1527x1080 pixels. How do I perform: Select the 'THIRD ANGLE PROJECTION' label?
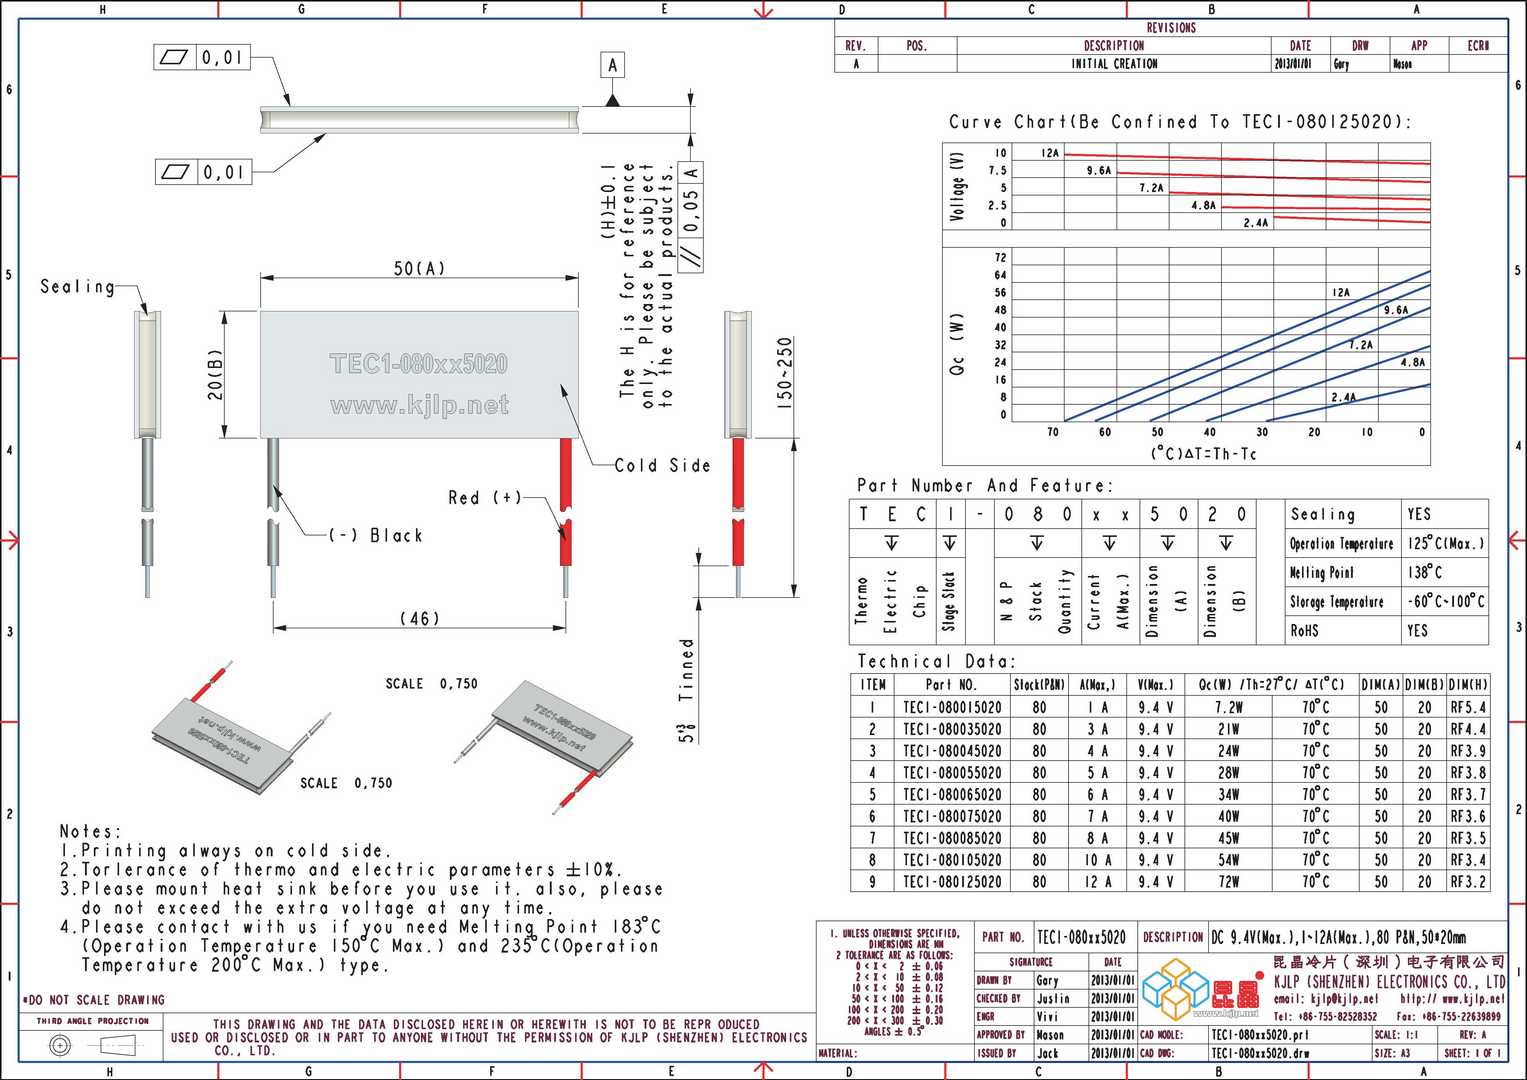coord(93,1021)
